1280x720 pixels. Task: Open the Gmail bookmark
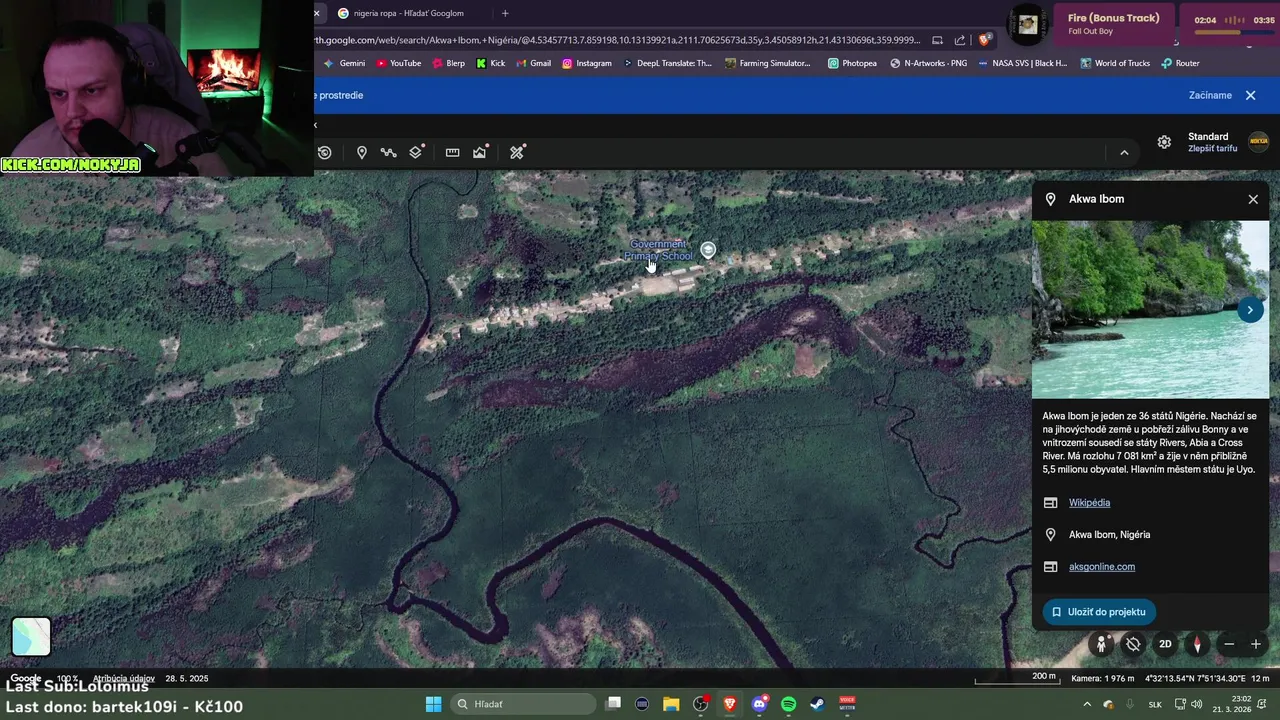[533, 63]
